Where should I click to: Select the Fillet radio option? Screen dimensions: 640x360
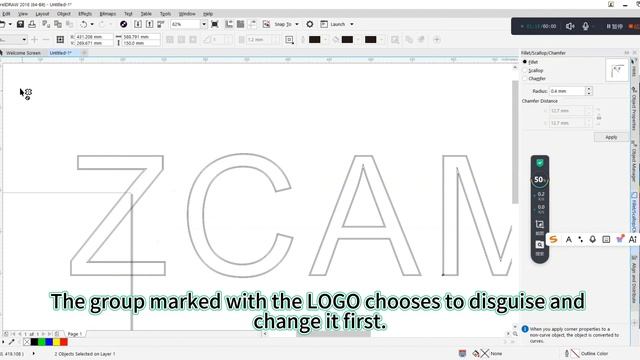(x=525, y=62)
